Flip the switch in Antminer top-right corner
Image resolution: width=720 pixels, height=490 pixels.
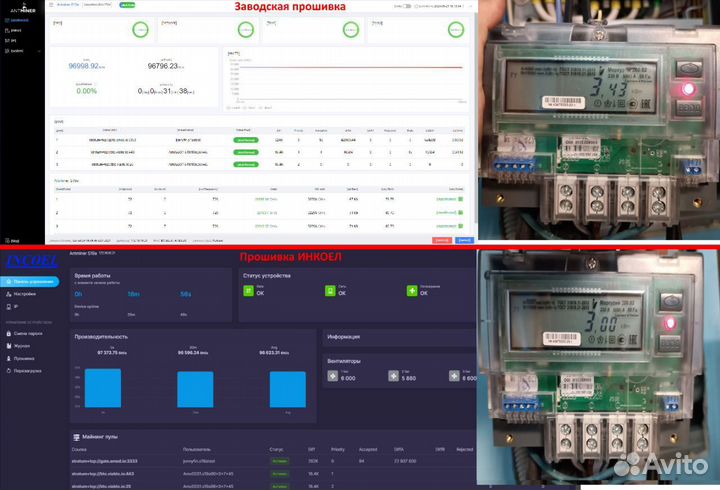point(406,6)
